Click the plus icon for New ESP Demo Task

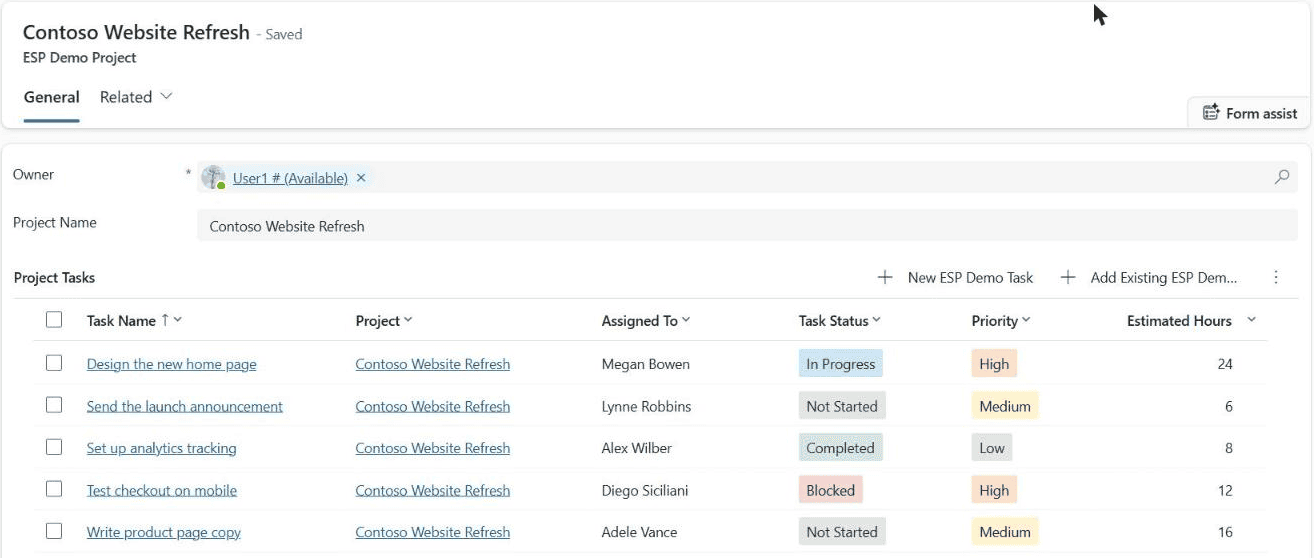coord(885,277)
